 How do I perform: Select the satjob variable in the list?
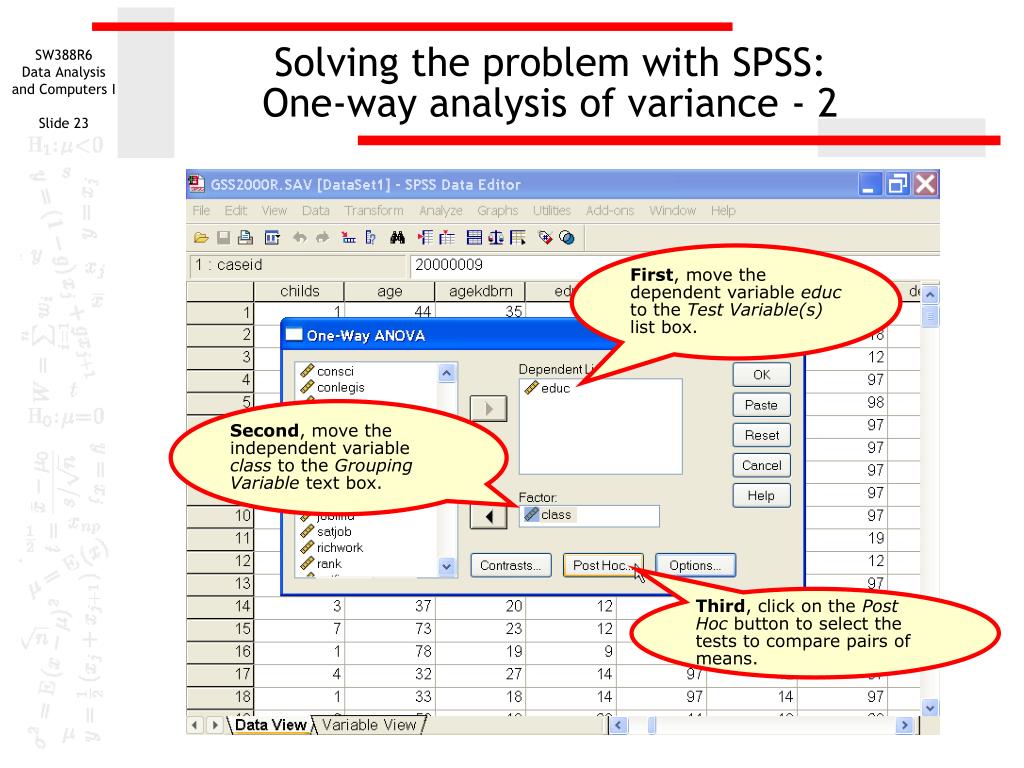click(x=326, y=532)
